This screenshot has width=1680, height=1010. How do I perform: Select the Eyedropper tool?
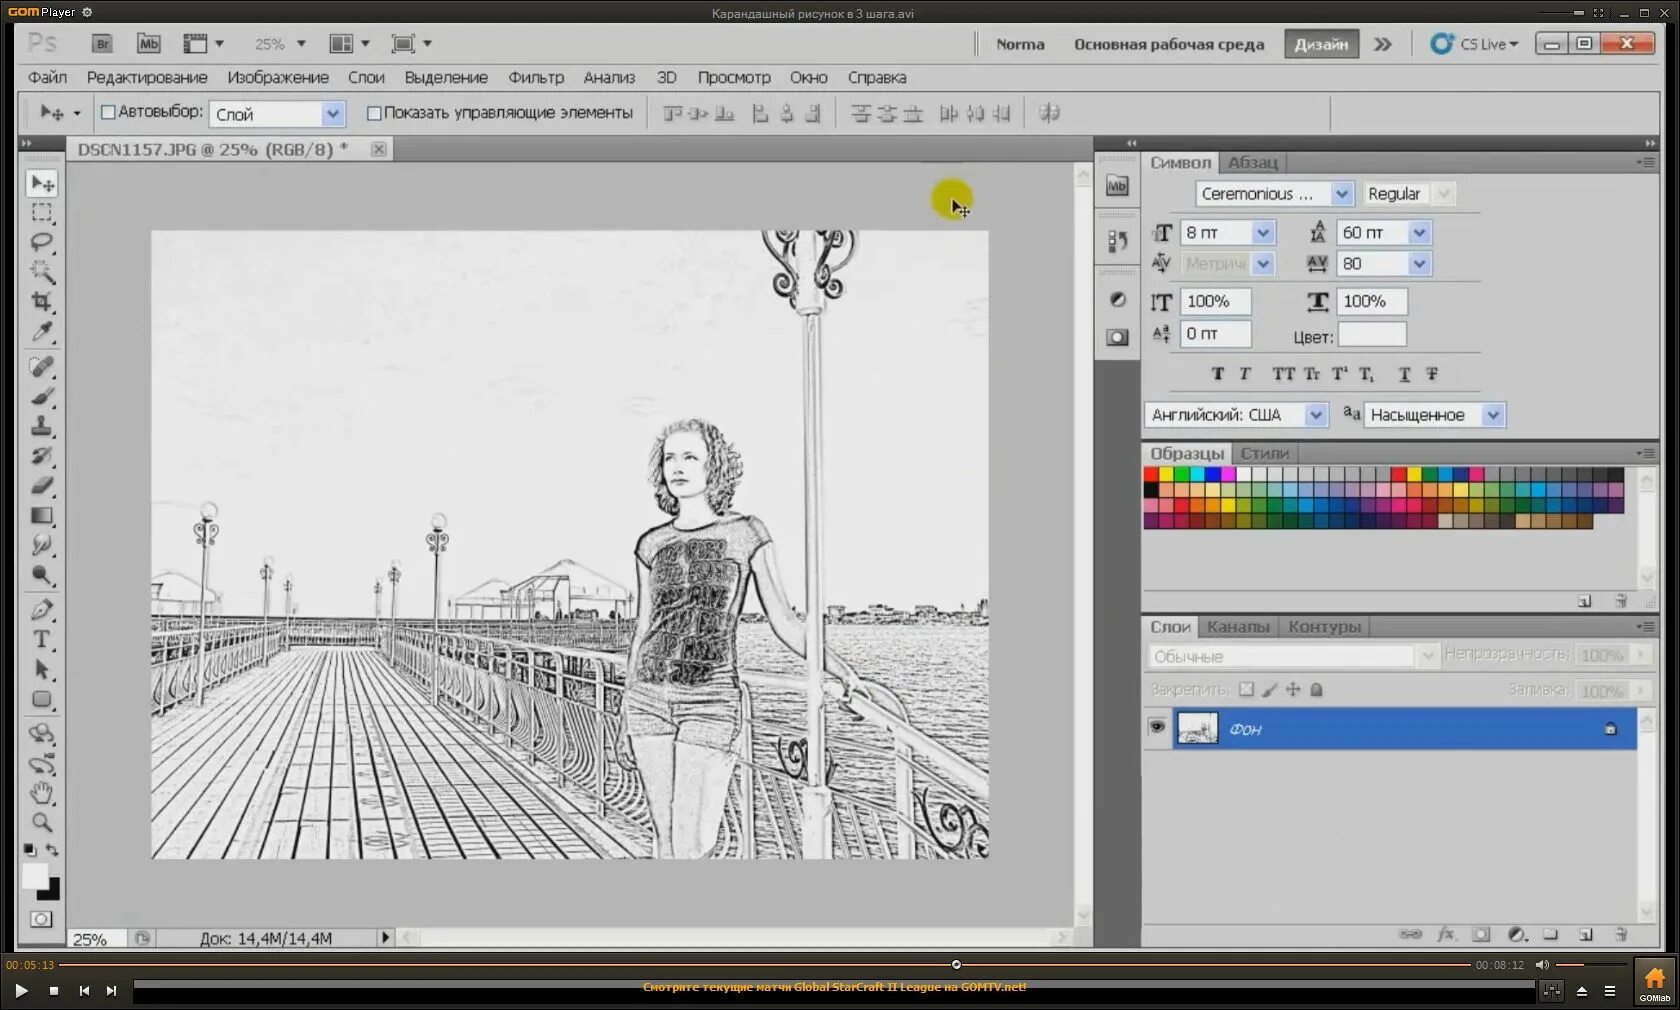click(41, 332)
